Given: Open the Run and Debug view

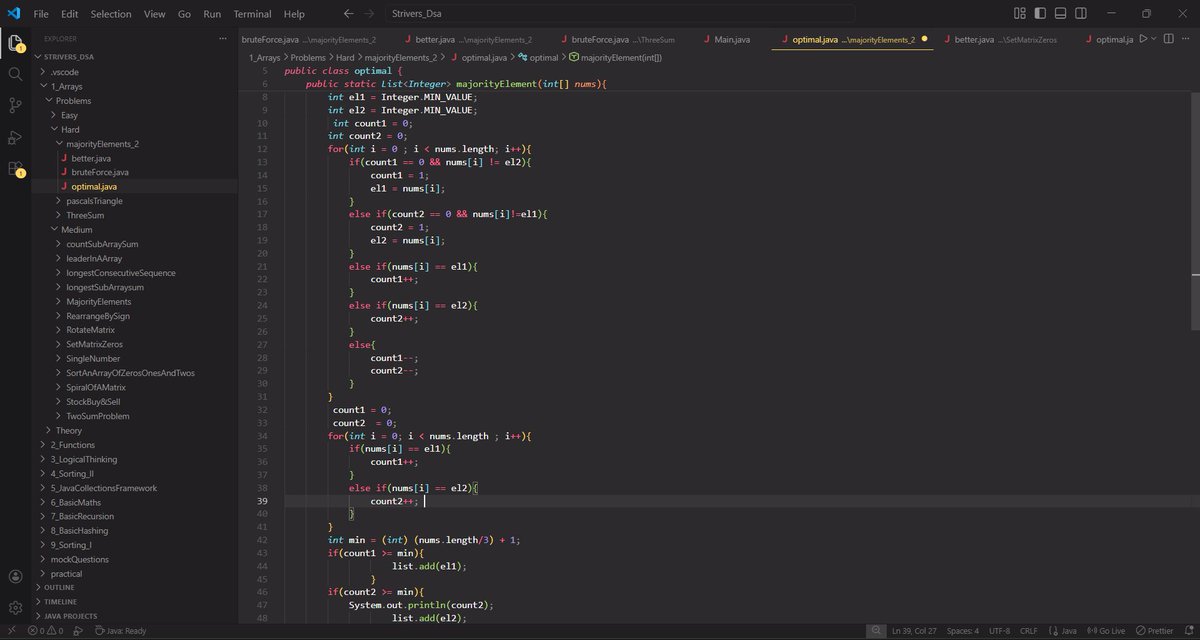Looking at the screenshot, I should click(15, 137).
